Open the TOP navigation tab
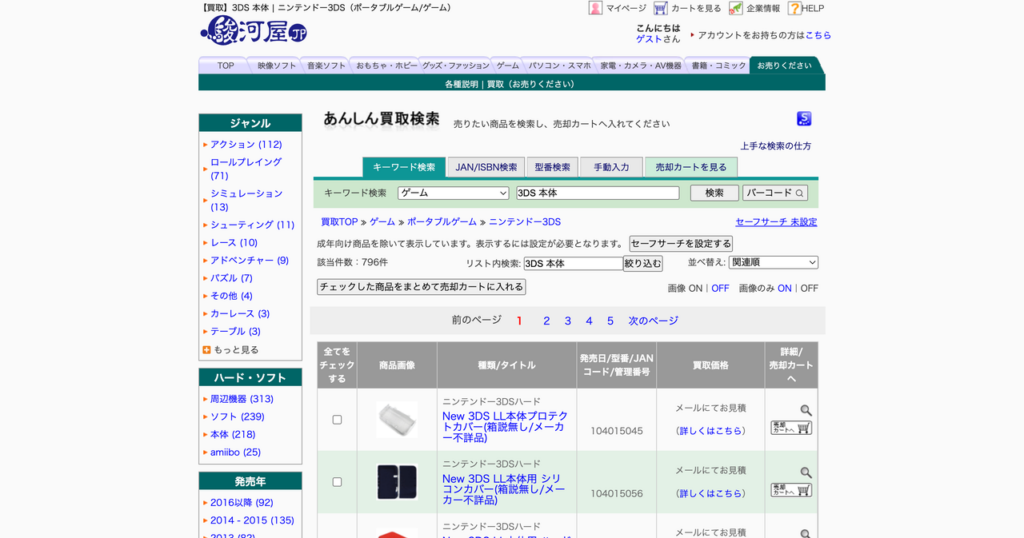The height and width of the screenshot is (538, 1024). tap(225, 65)
